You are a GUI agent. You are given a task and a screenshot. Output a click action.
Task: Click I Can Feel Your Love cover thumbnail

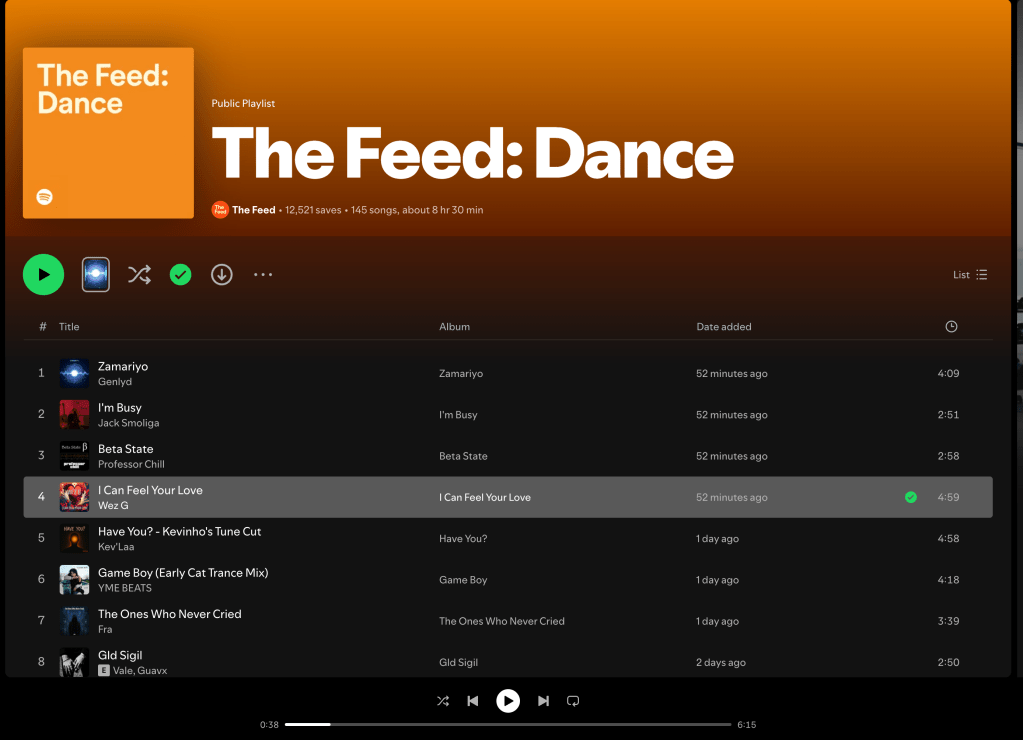74,497
